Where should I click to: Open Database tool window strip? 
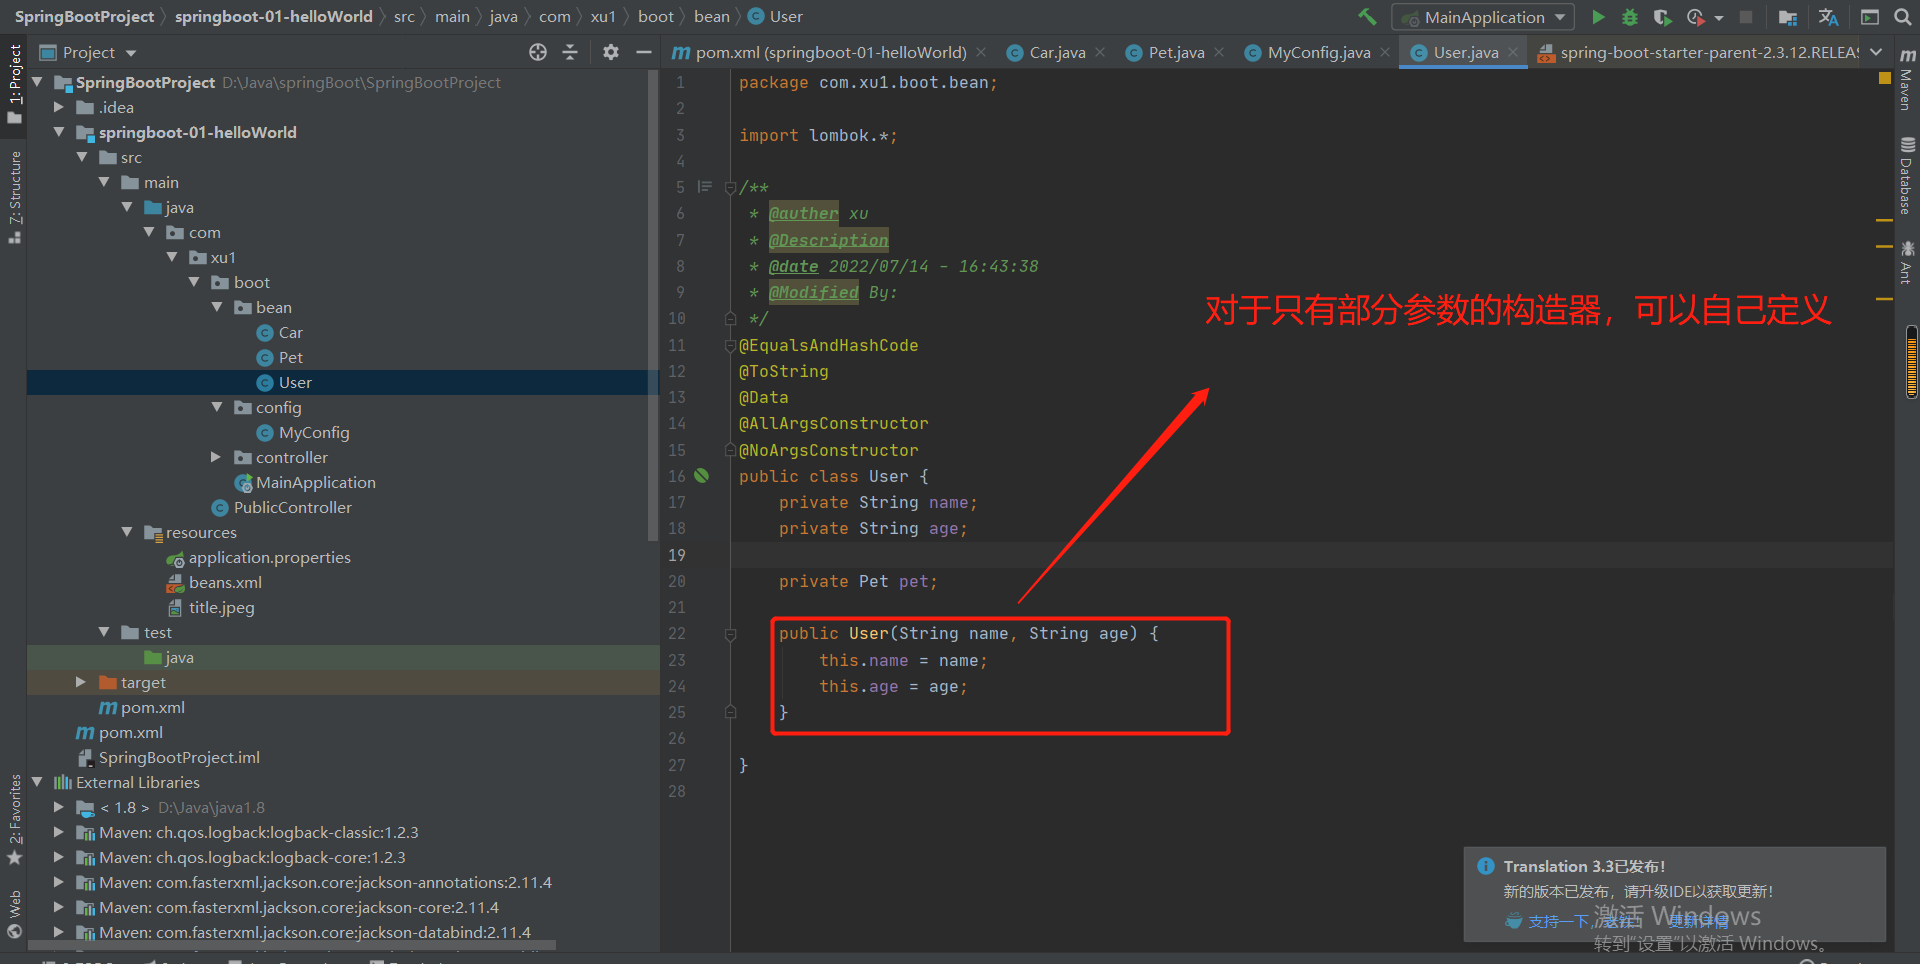click(x=1907, y=176)
